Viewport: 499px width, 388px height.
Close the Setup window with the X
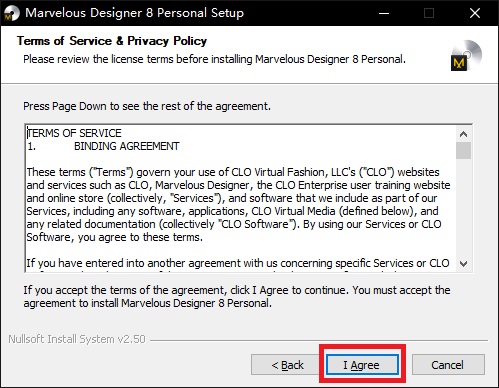point(474,13)
